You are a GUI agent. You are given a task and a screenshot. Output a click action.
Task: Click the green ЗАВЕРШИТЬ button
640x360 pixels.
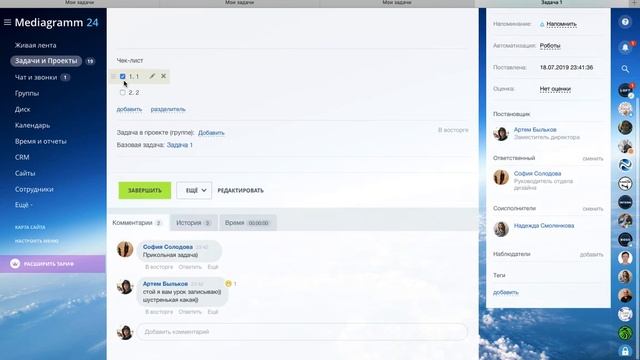click(x=145, y=190)
